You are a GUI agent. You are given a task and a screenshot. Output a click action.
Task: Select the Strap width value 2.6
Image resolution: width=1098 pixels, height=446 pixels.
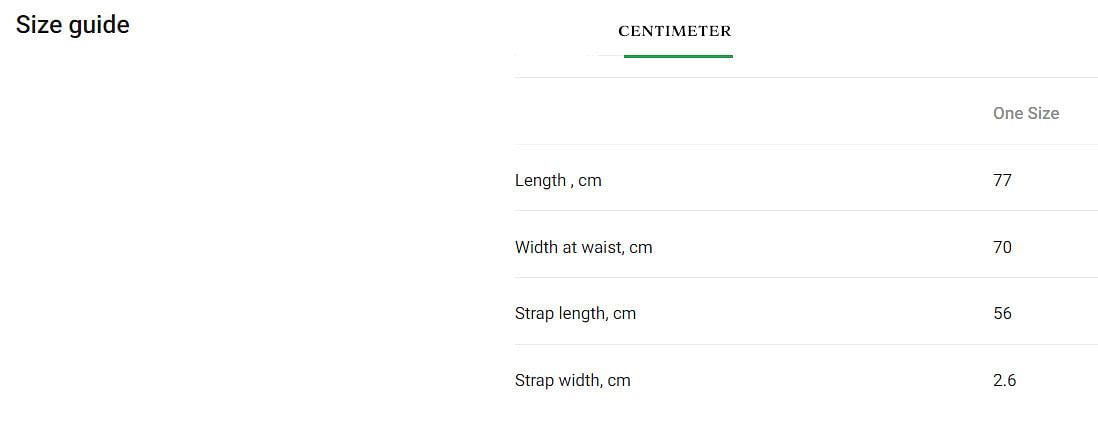tap(1004, 381)
